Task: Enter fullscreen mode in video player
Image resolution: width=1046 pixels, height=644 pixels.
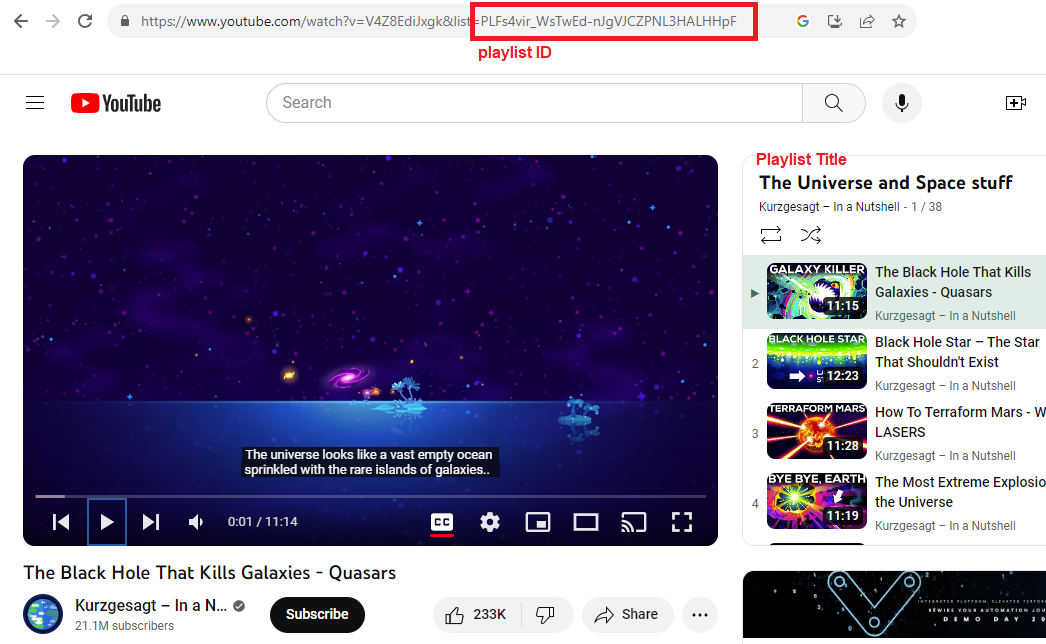Action: (x=682, y=522)
